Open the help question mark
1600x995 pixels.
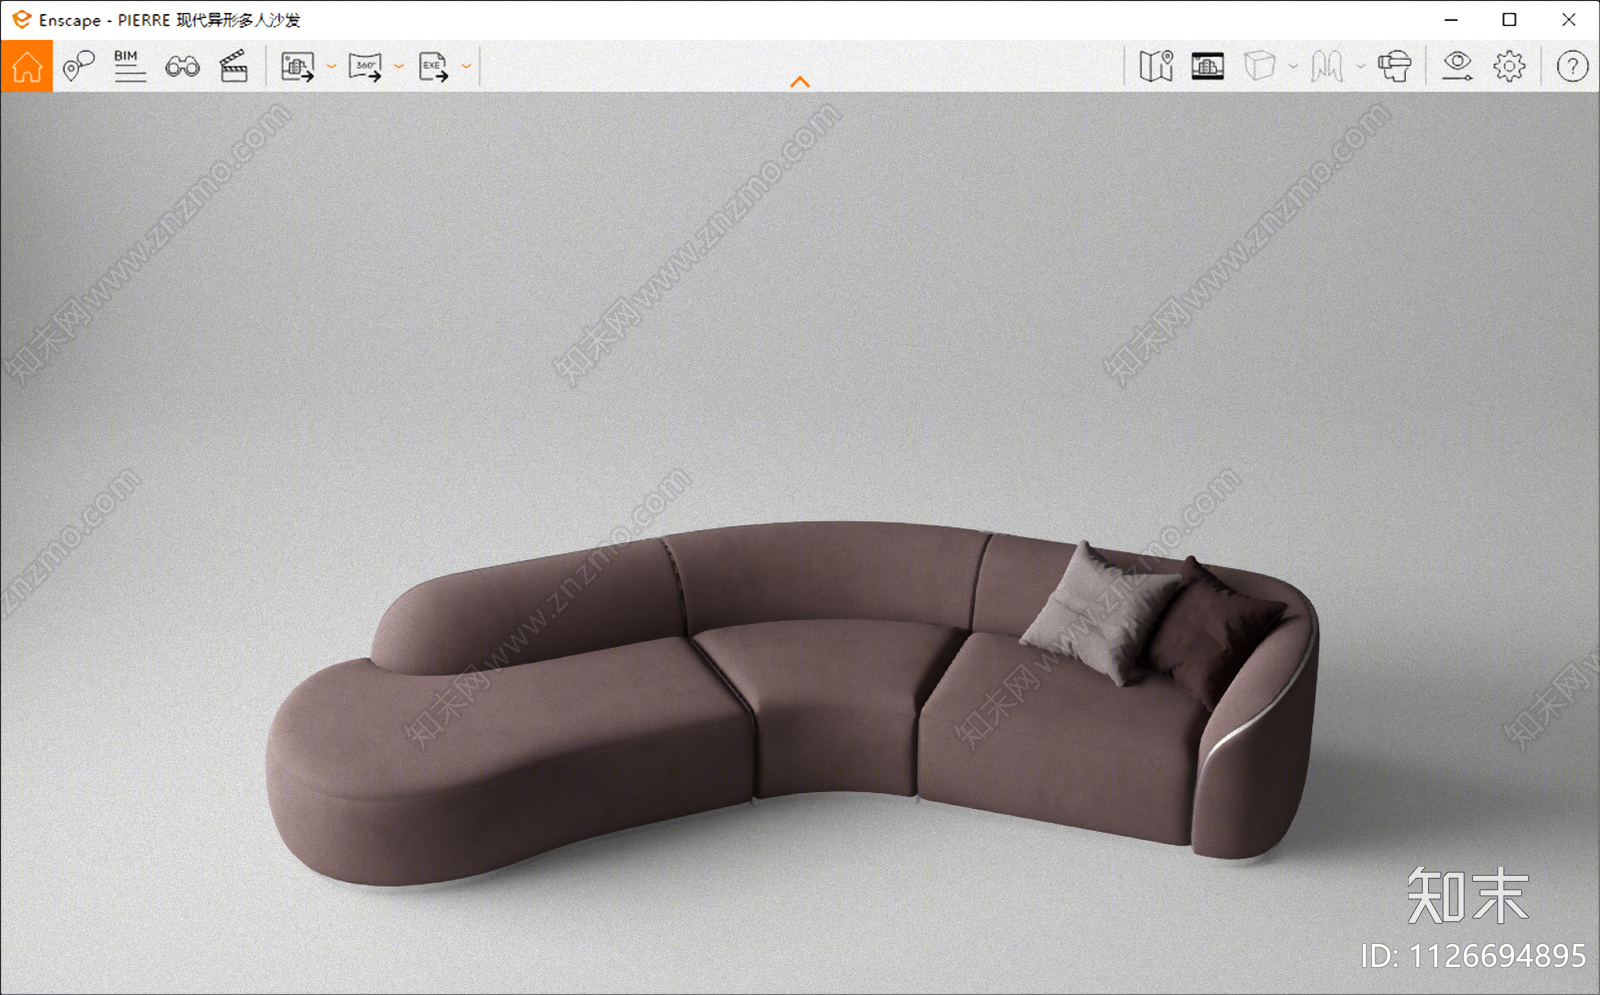pyautogui.click(x=1572, y=67)
